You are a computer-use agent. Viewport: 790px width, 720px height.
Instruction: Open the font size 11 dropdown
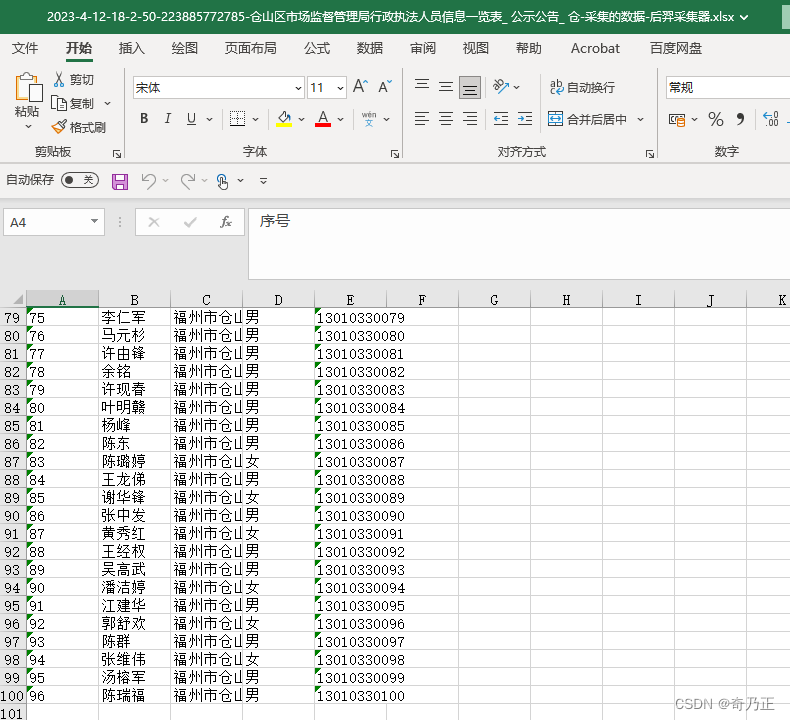(x=341, y=88)
